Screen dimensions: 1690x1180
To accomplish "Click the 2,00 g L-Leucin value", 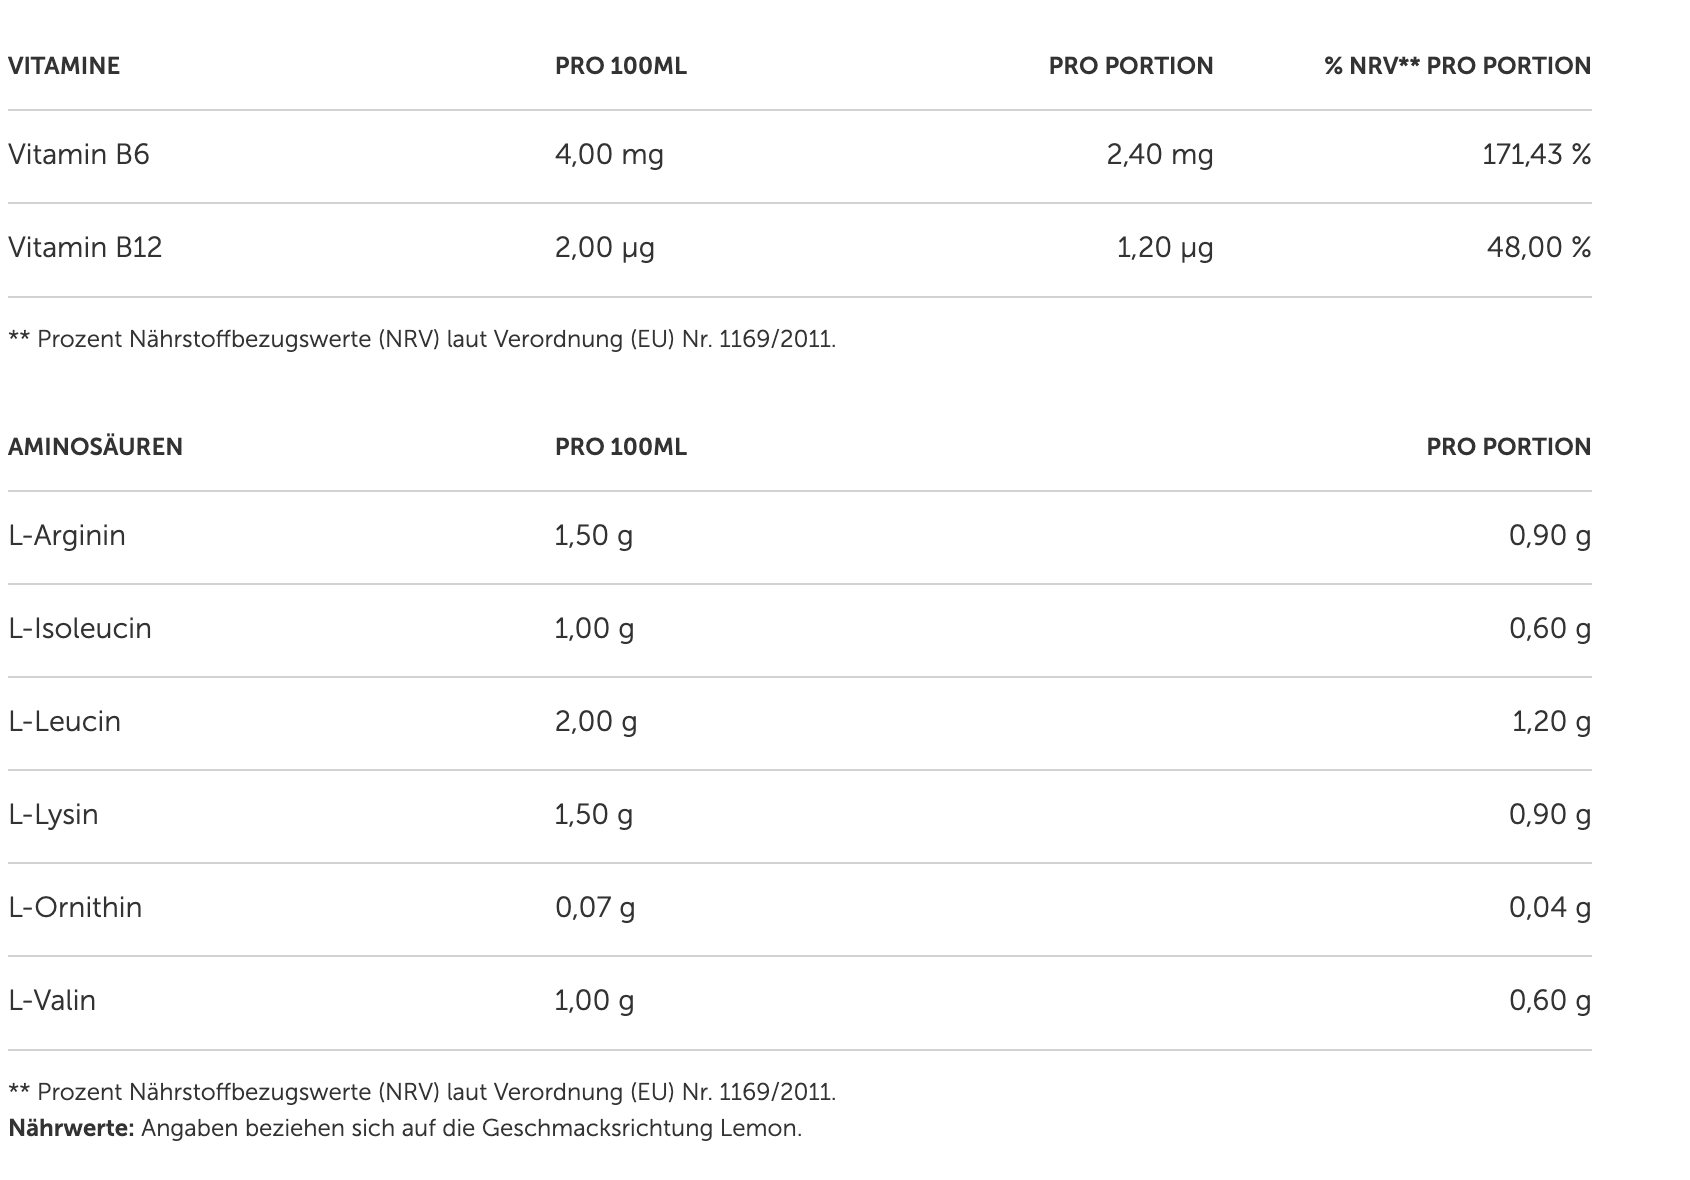I will click(596, 721).
